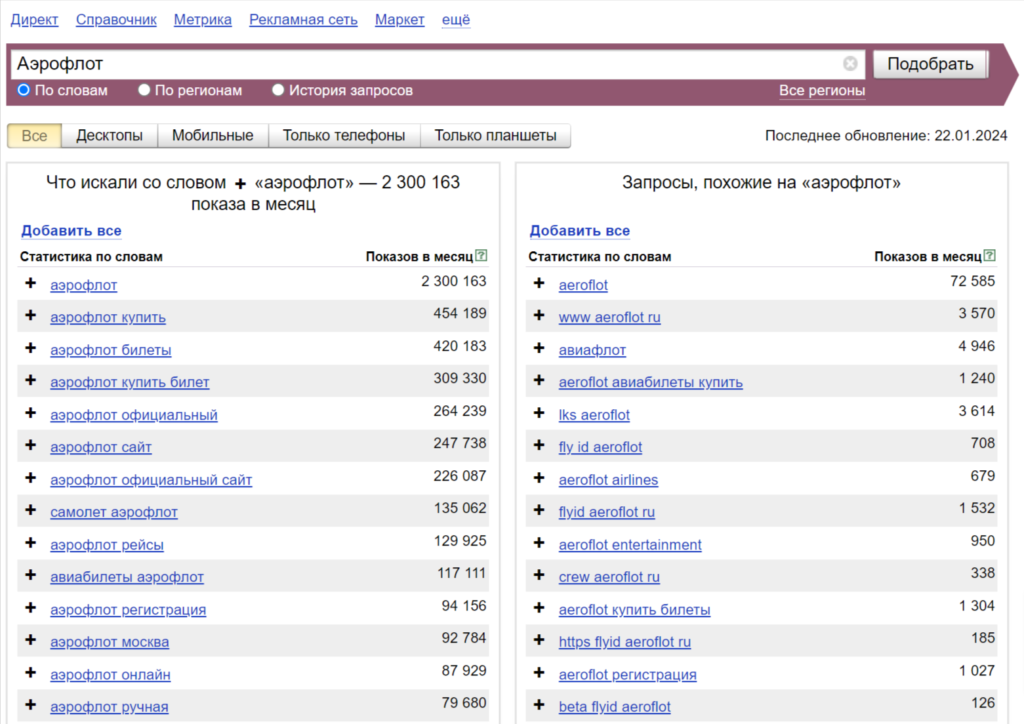Add aeroflot авиабилеты купить with plus icon
Image resolution: width=1024 pixels, height=724 pixels.
(539, 380)
